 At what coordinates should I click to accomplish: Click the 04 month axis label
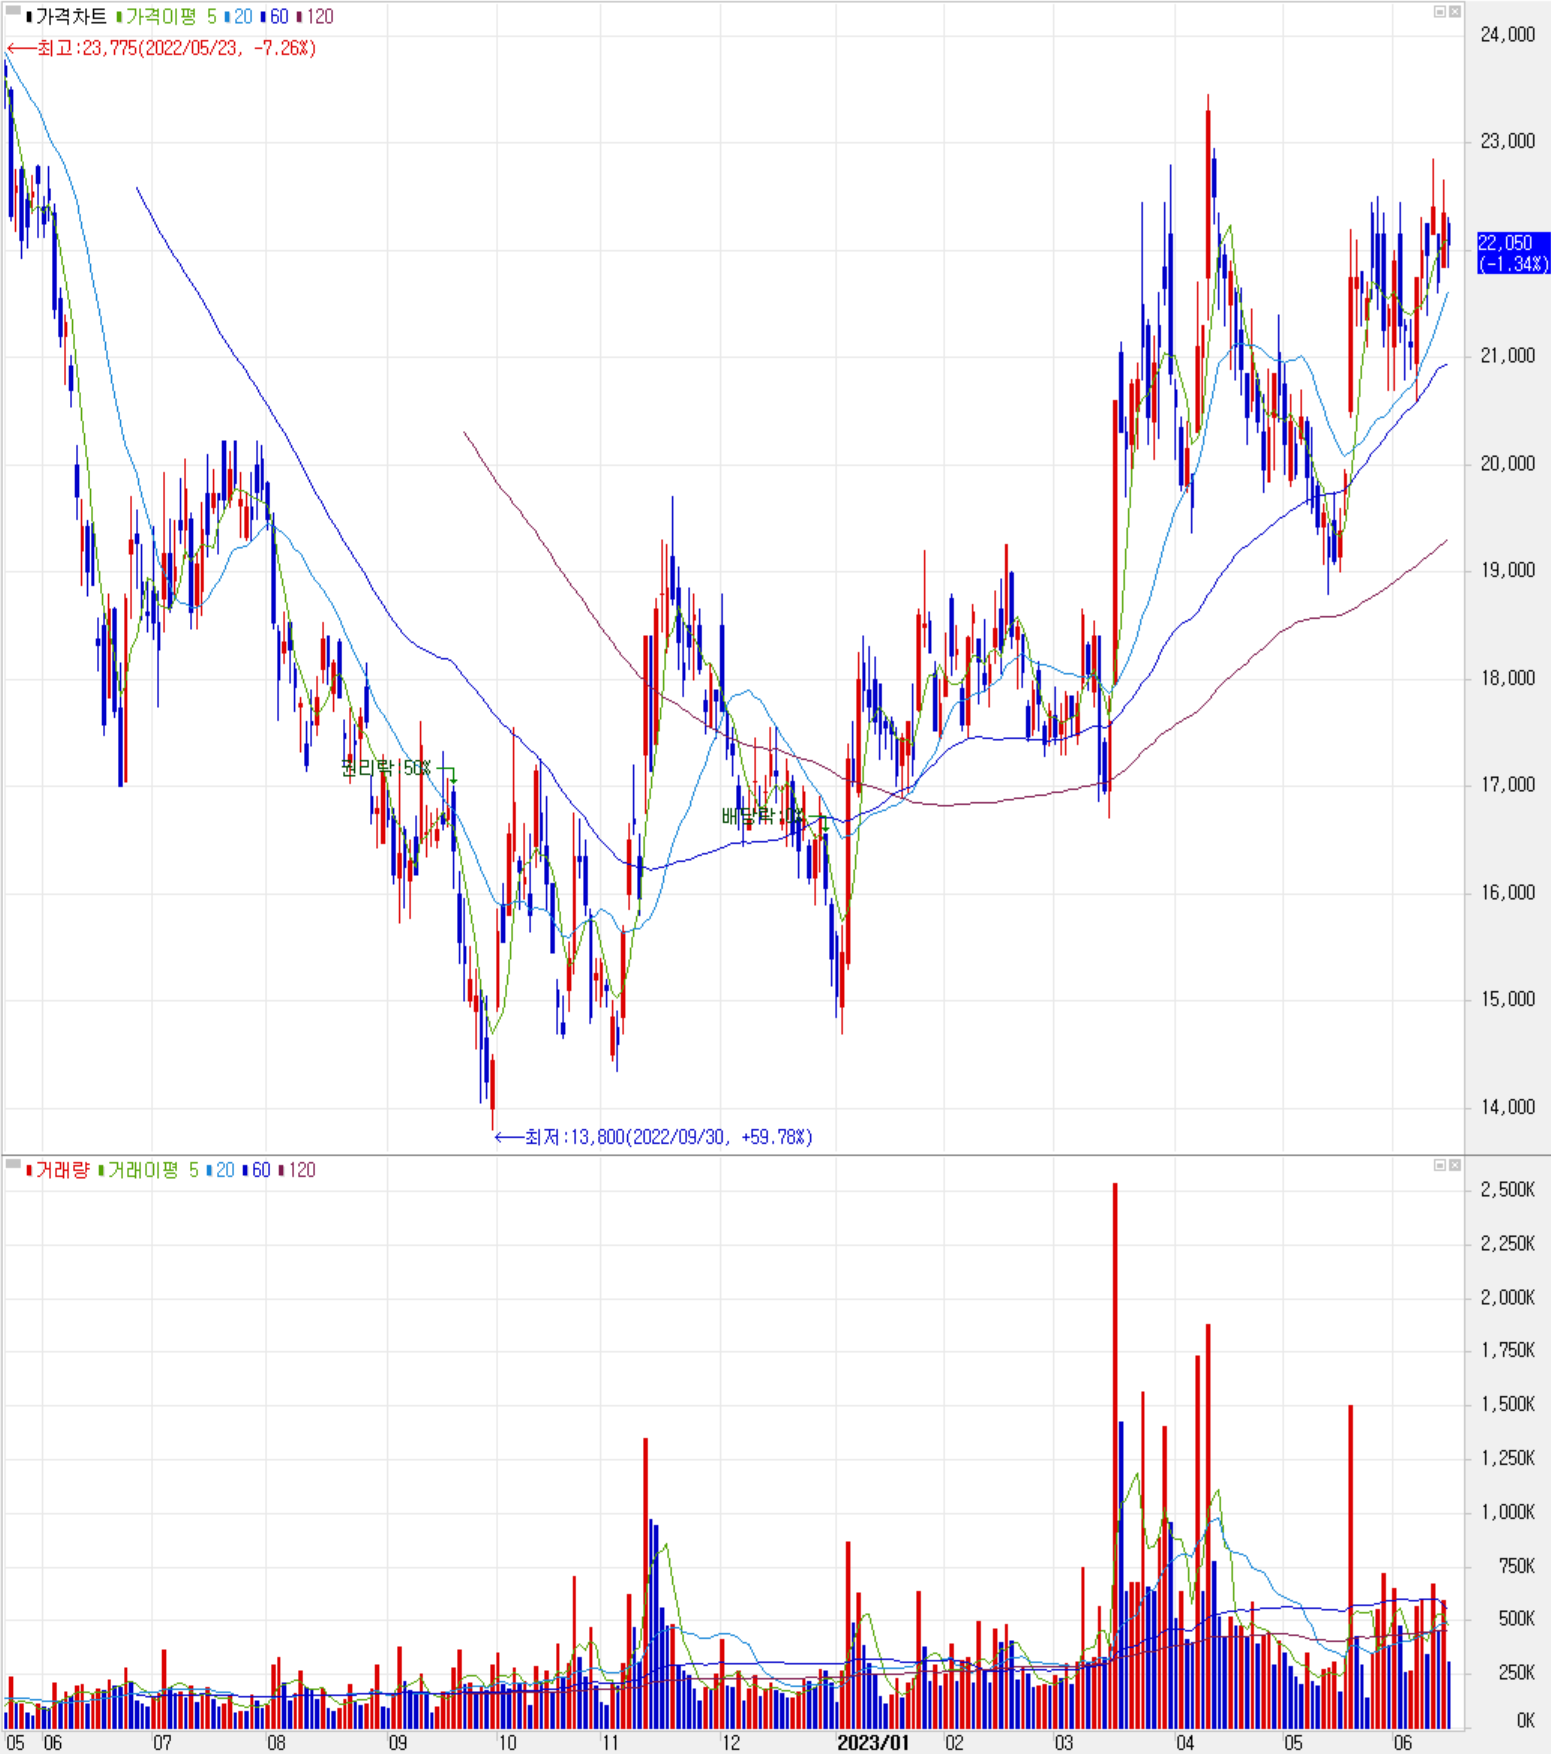coord(1185,1743)
